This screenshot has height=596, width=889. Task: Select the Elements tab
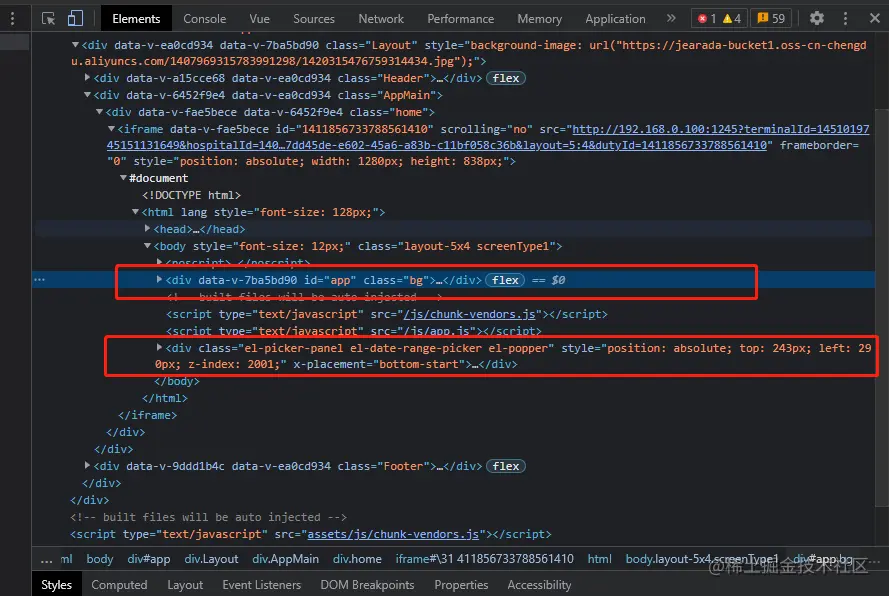point(136,19)
